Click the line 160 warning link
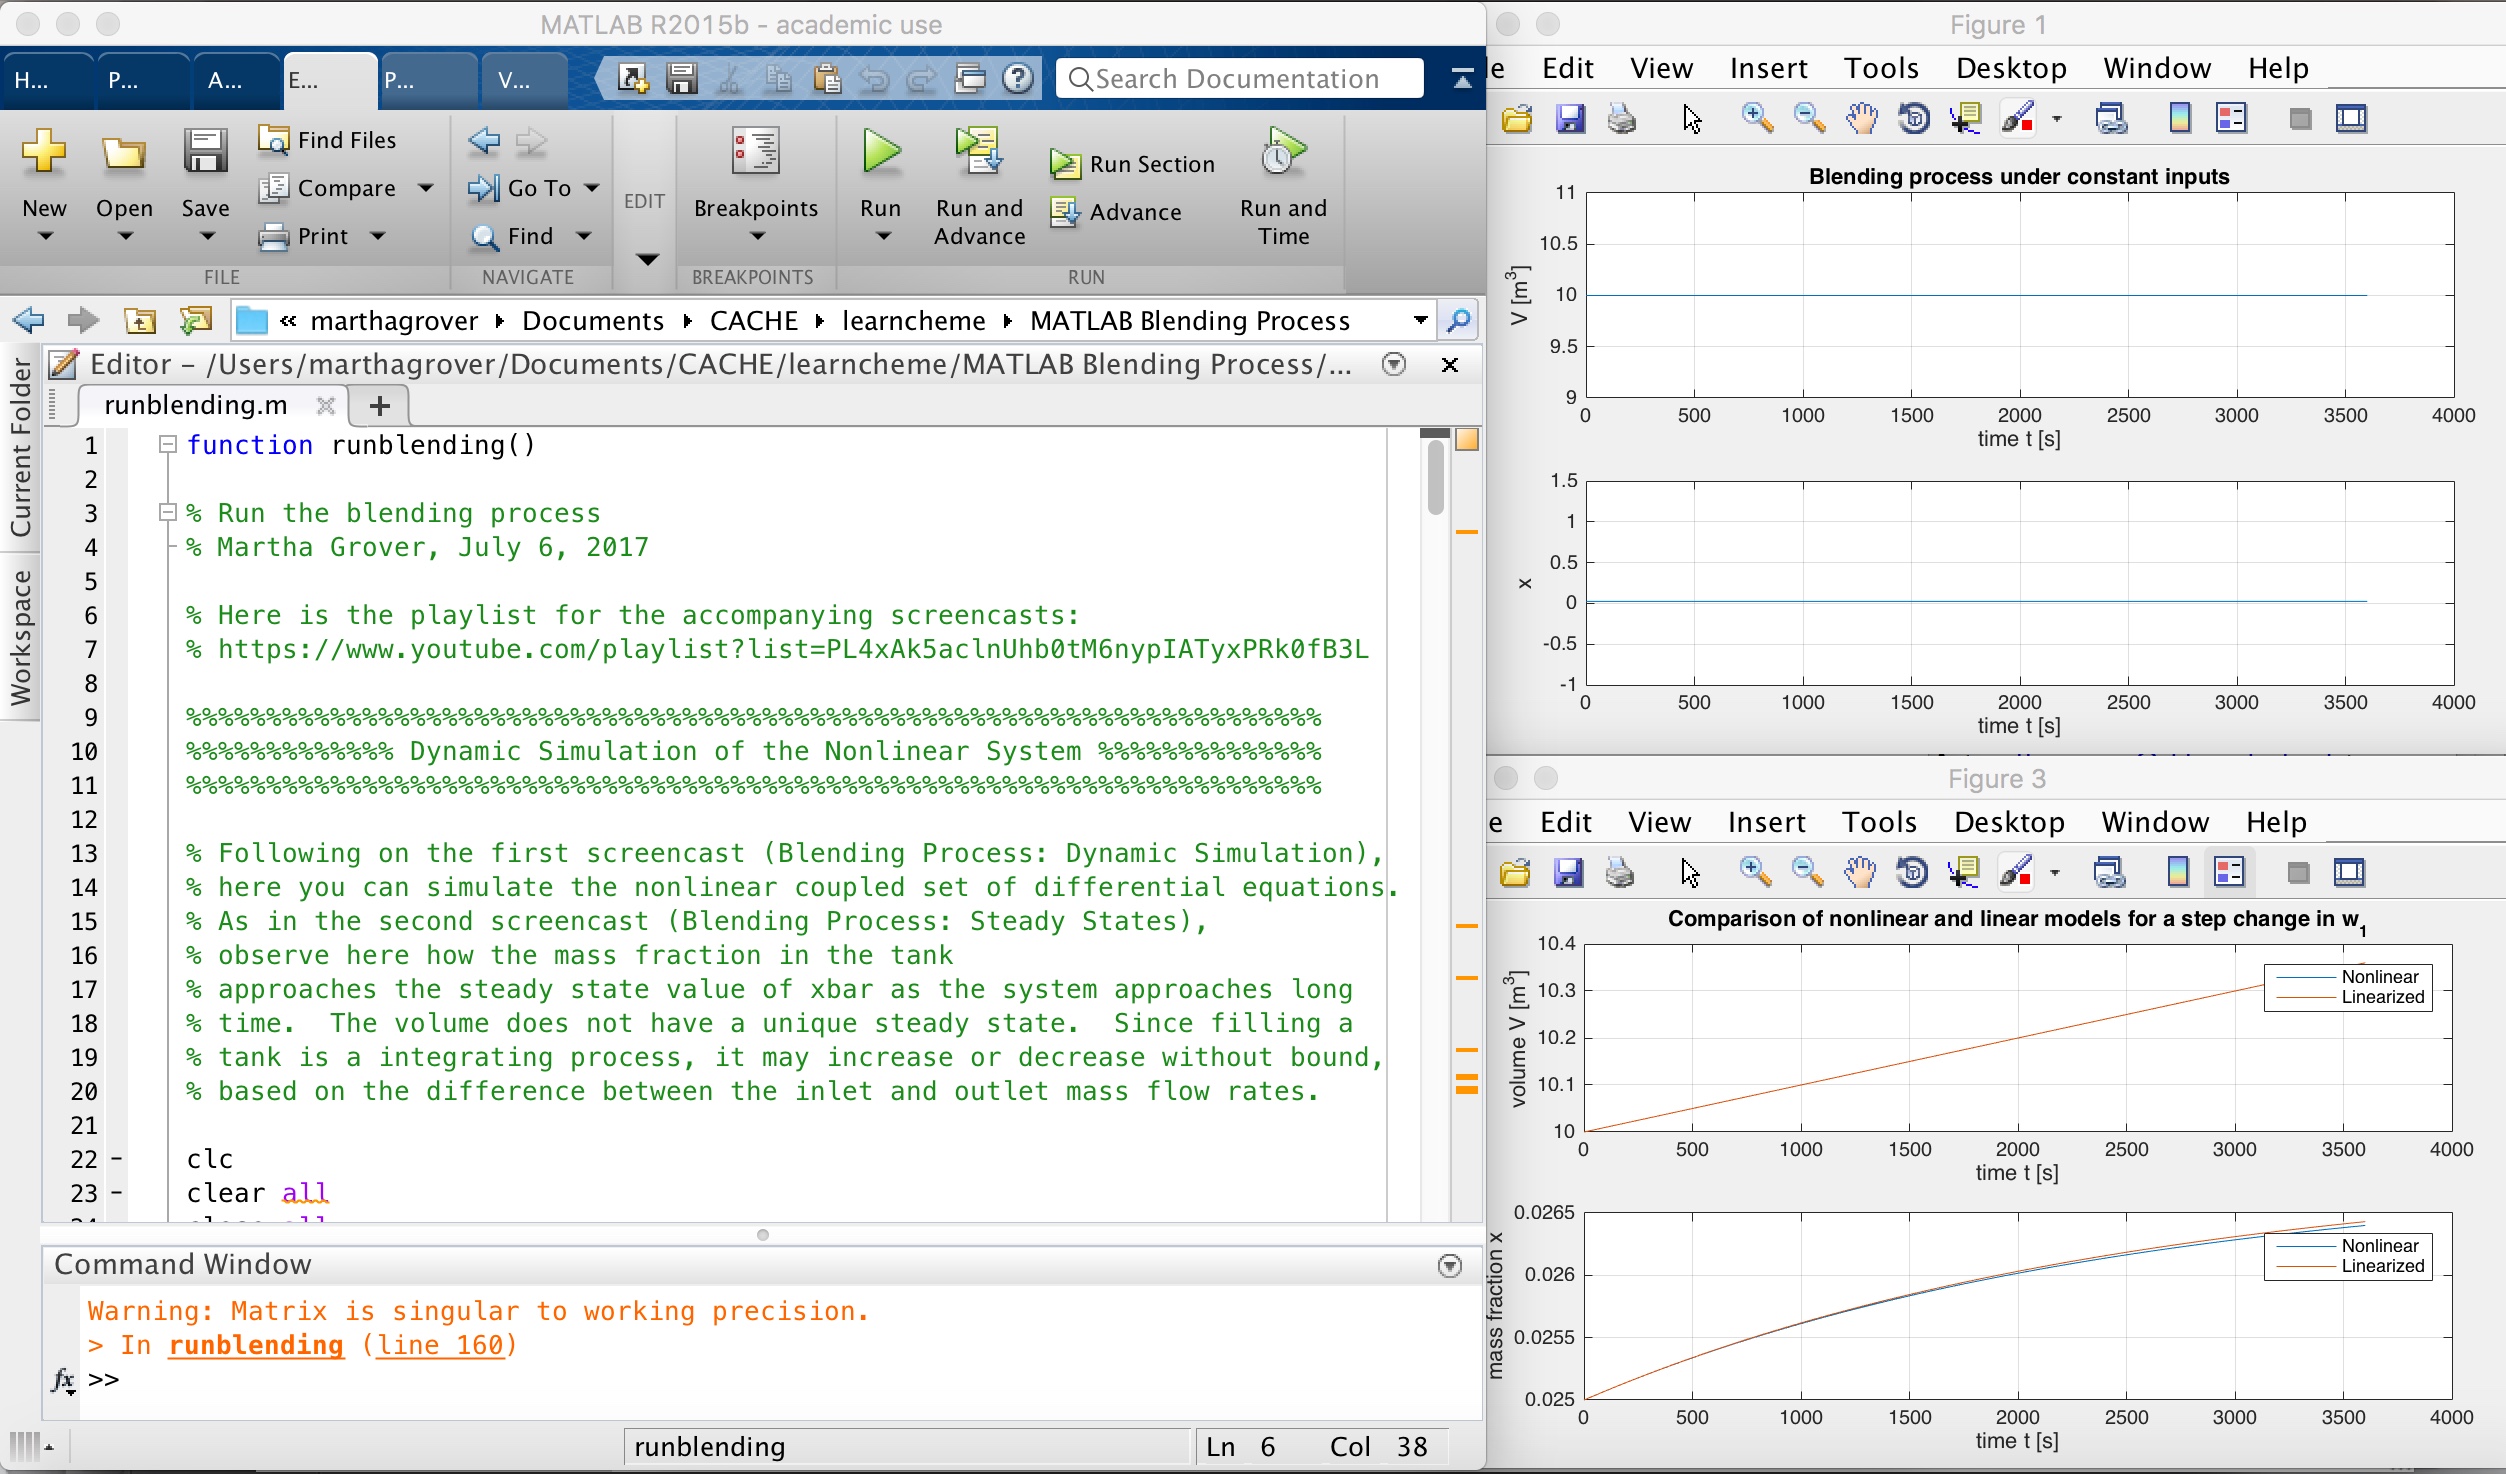Viewport: 2506px width, 1474px height. pyautogui.click(x=439, y=1345)
